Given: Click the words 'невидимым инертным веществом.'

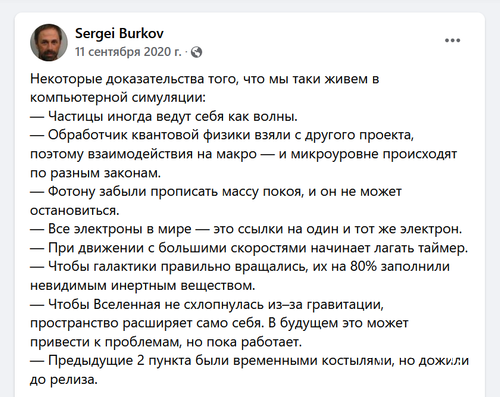Looking at the screenshot, I should pyautogui.click(x=143, y=286).
